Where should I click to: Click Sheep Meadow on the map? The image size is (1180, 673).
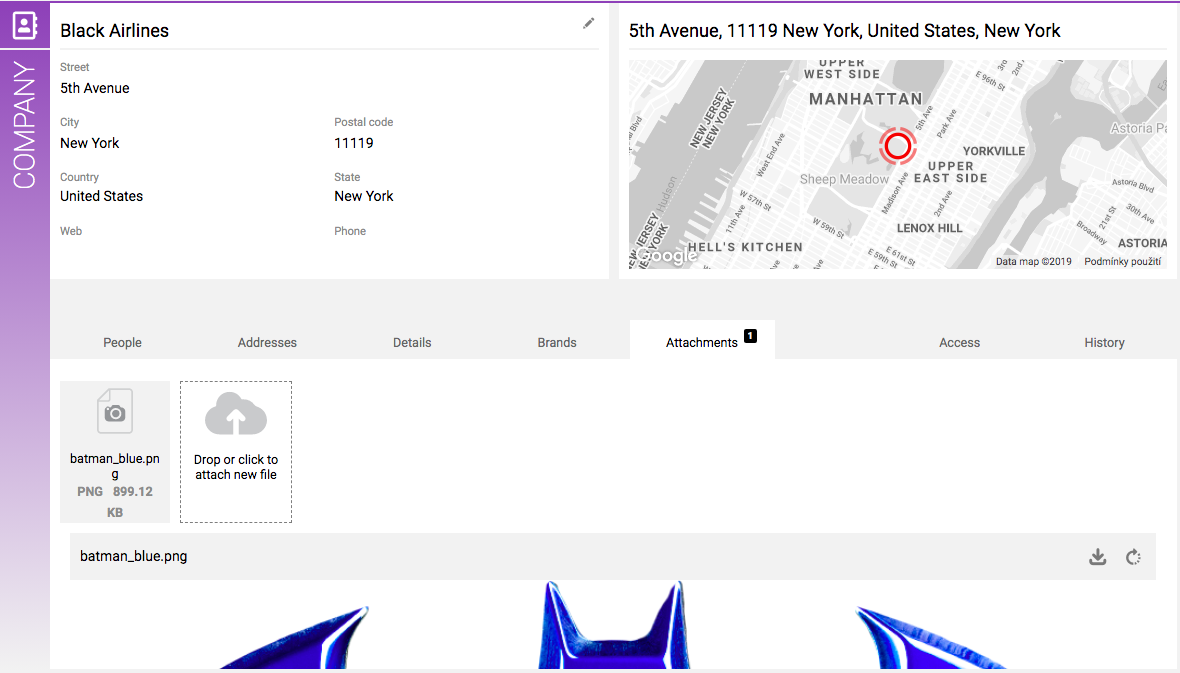pos(844,179)
